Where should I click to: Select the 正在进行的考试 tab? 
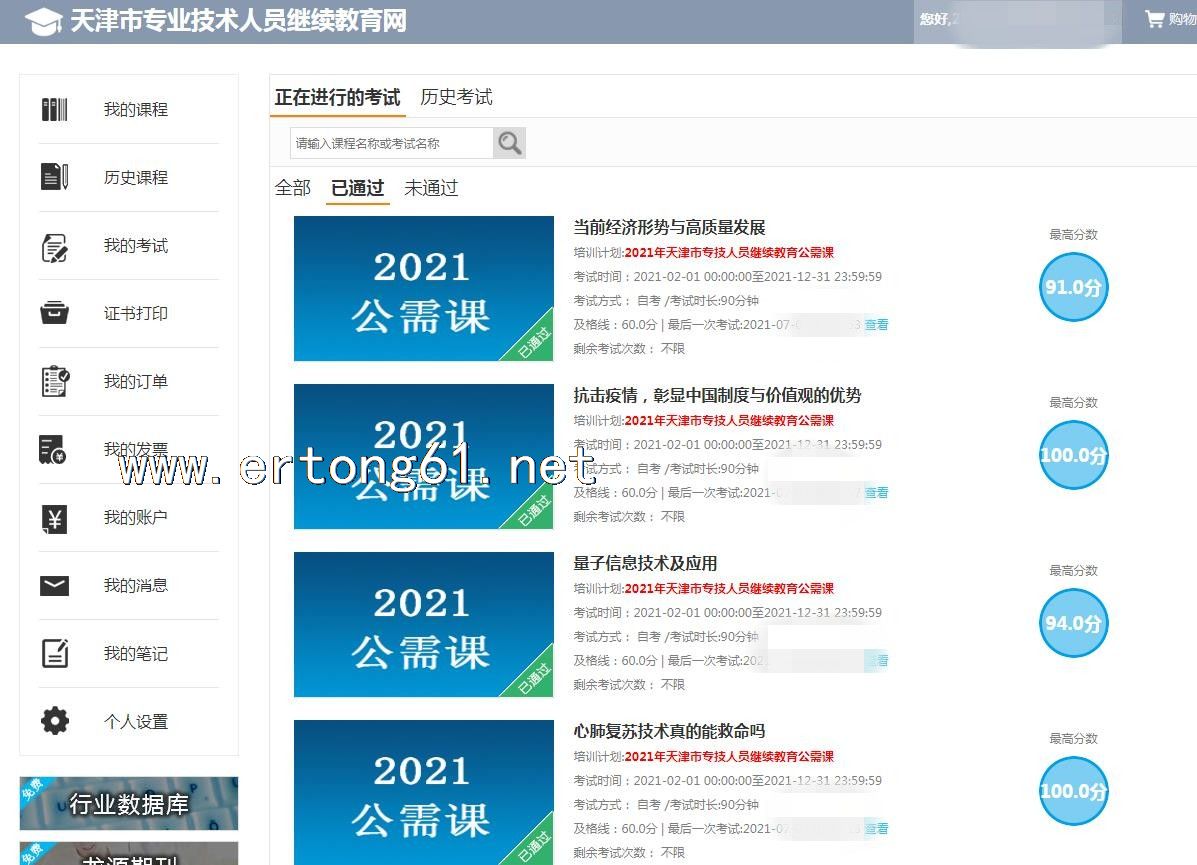(x=337, y=97)
